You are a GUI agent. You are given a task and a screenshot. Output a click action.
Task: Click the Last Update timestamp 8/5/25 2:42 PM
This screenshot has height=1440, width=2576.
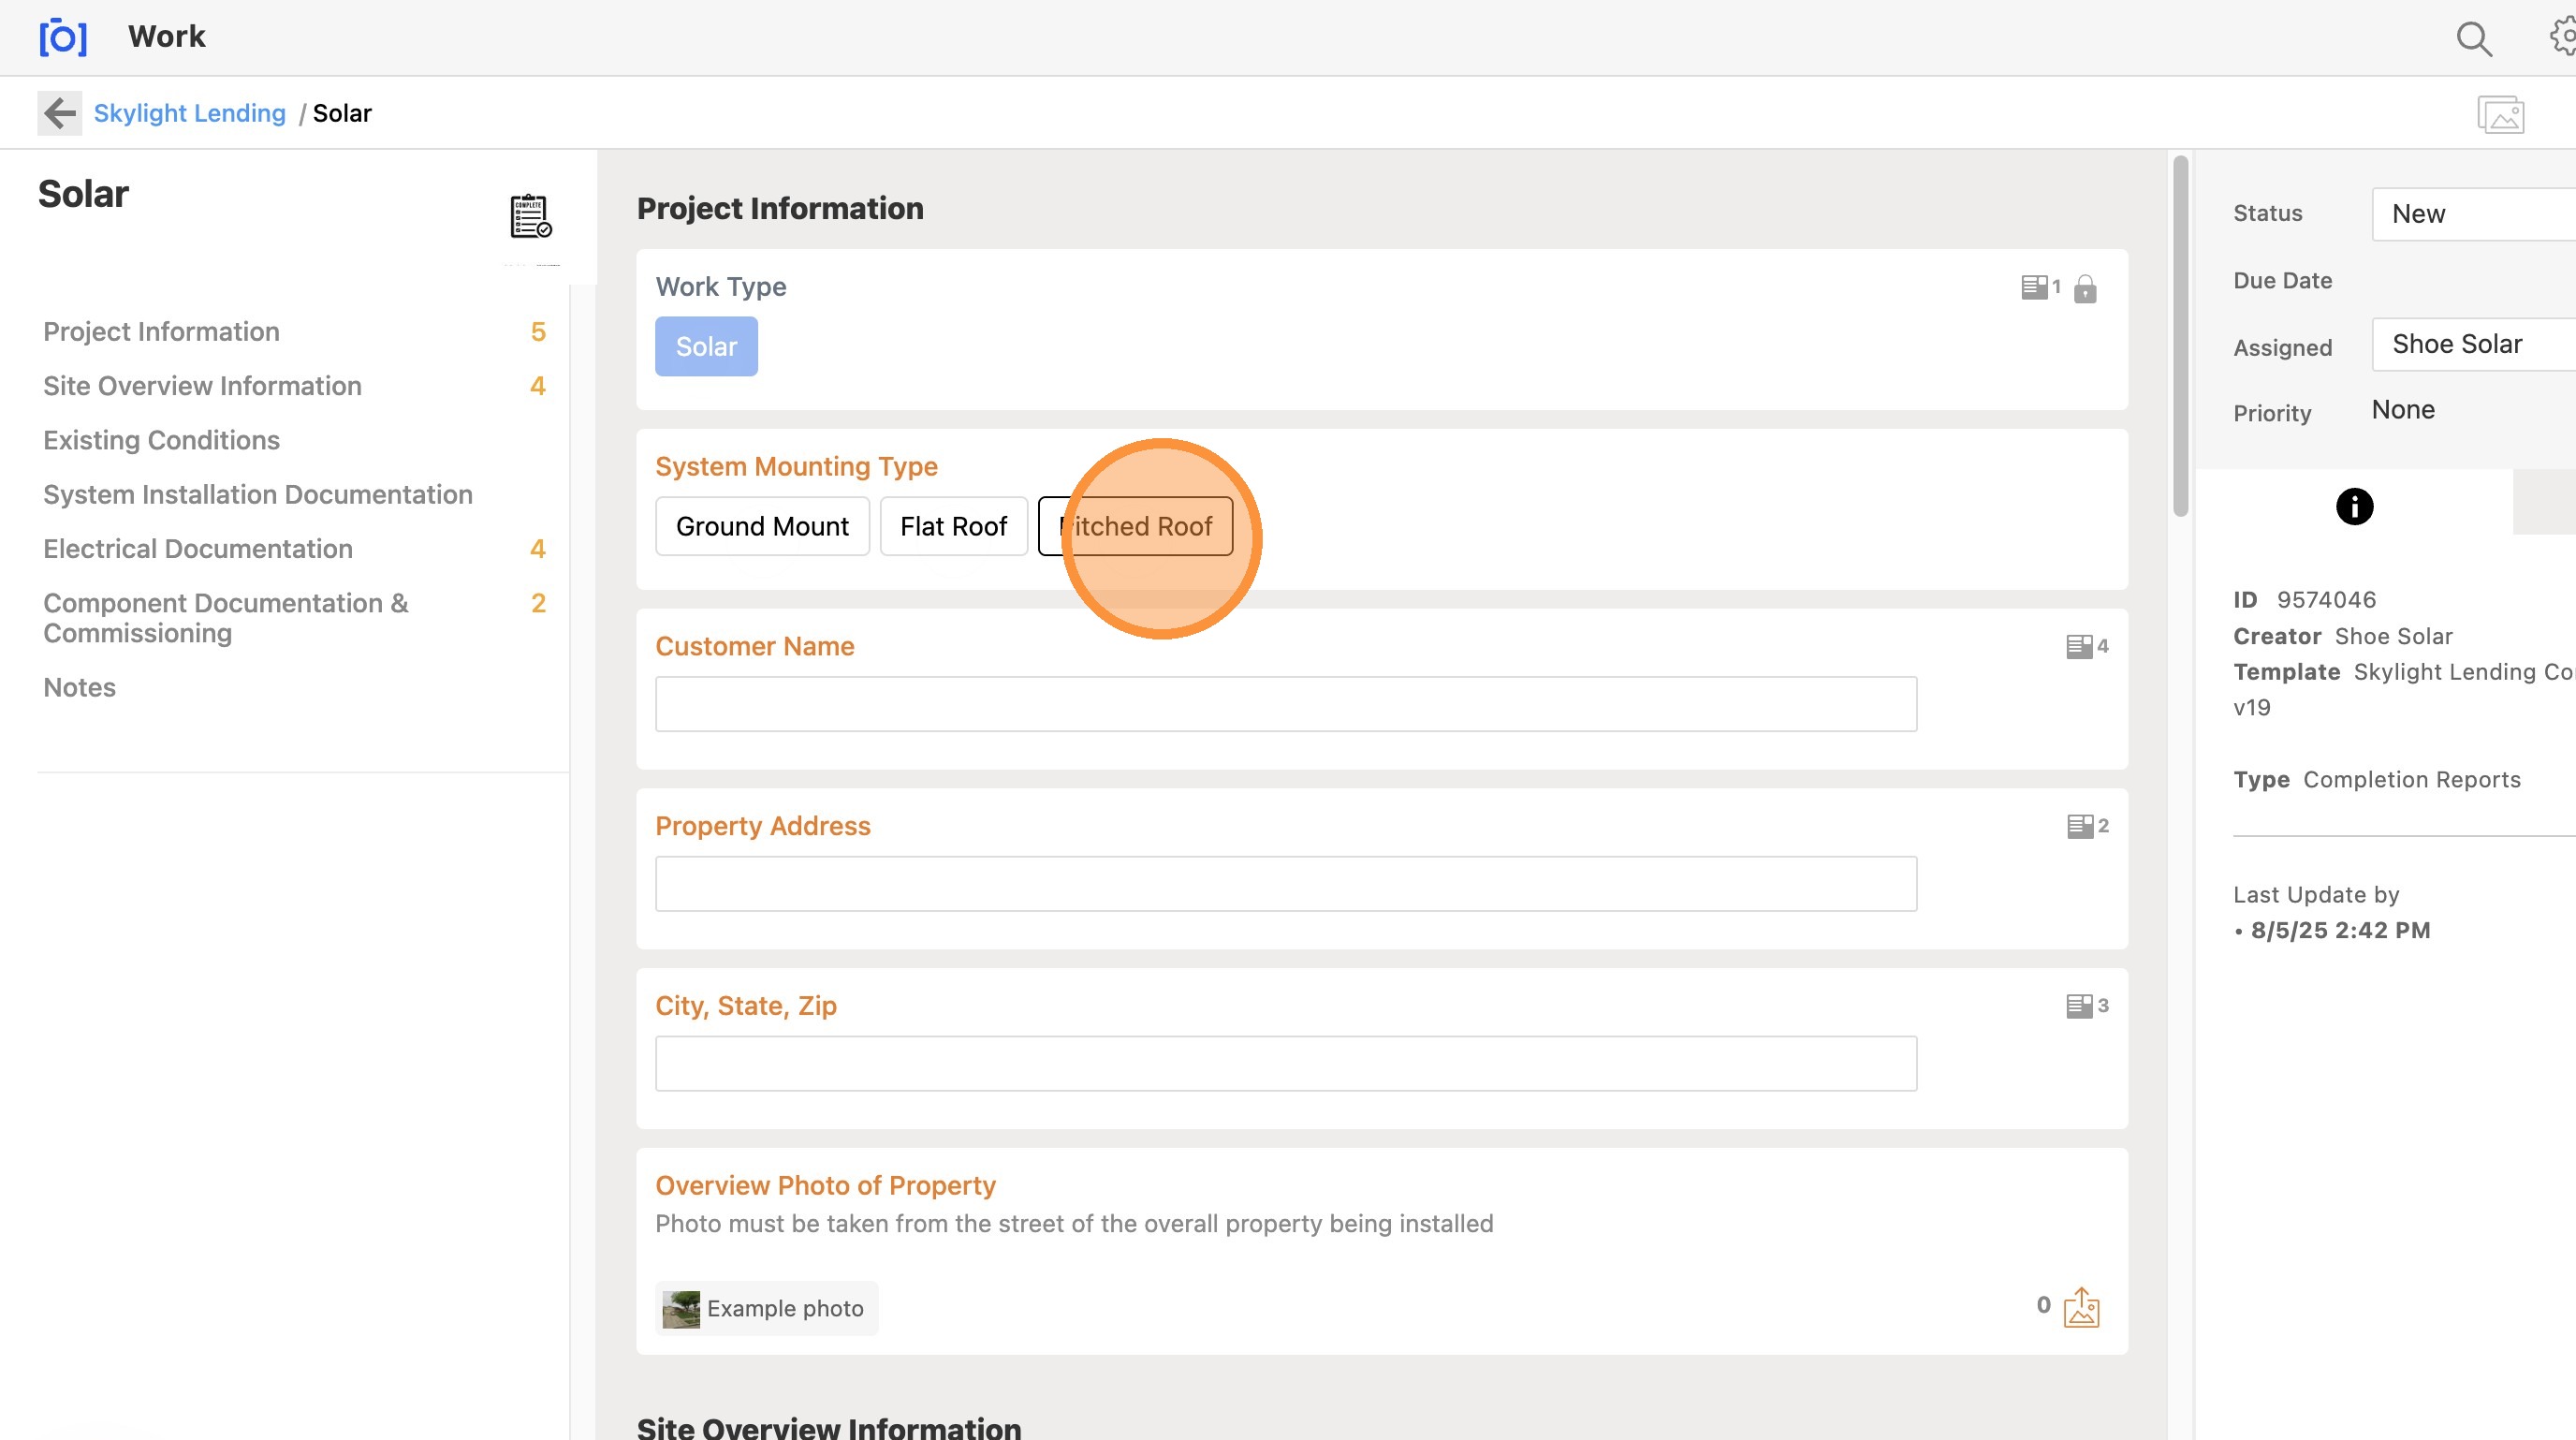pos(2340,931)
